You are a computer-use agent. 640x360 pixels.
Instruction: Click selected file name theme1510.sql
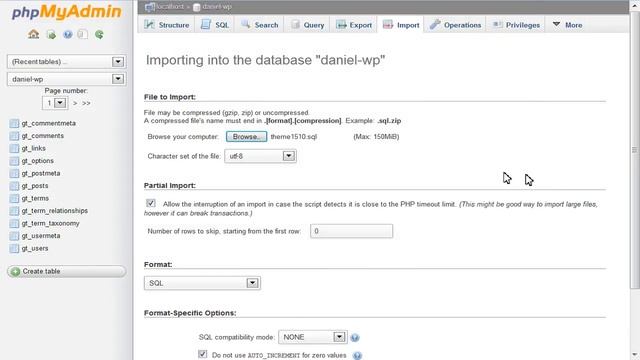click(x=294, y=137)
